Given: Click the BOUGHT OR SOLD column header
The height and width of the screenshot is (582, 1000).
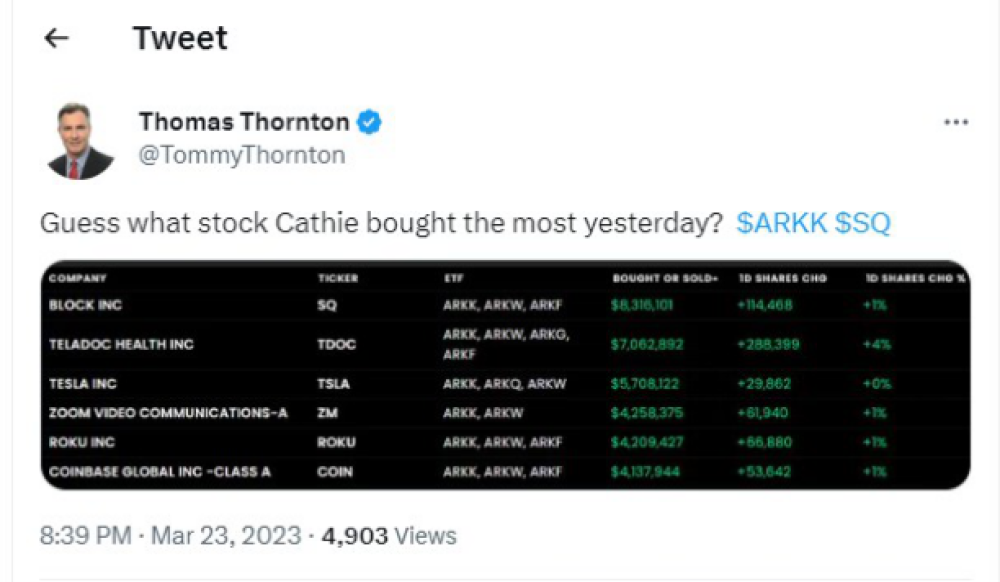Looking at the screenshot, I should 665,279.
